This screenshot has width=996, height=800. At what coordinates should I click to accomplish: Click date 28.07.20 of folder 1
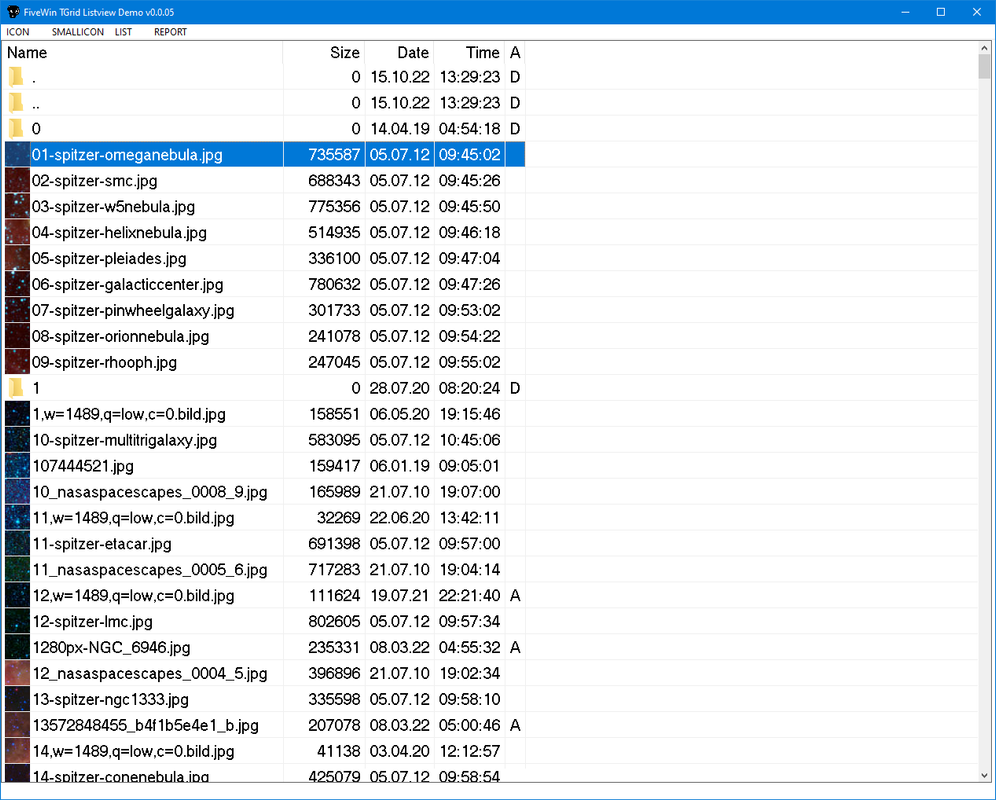(400, 388)
